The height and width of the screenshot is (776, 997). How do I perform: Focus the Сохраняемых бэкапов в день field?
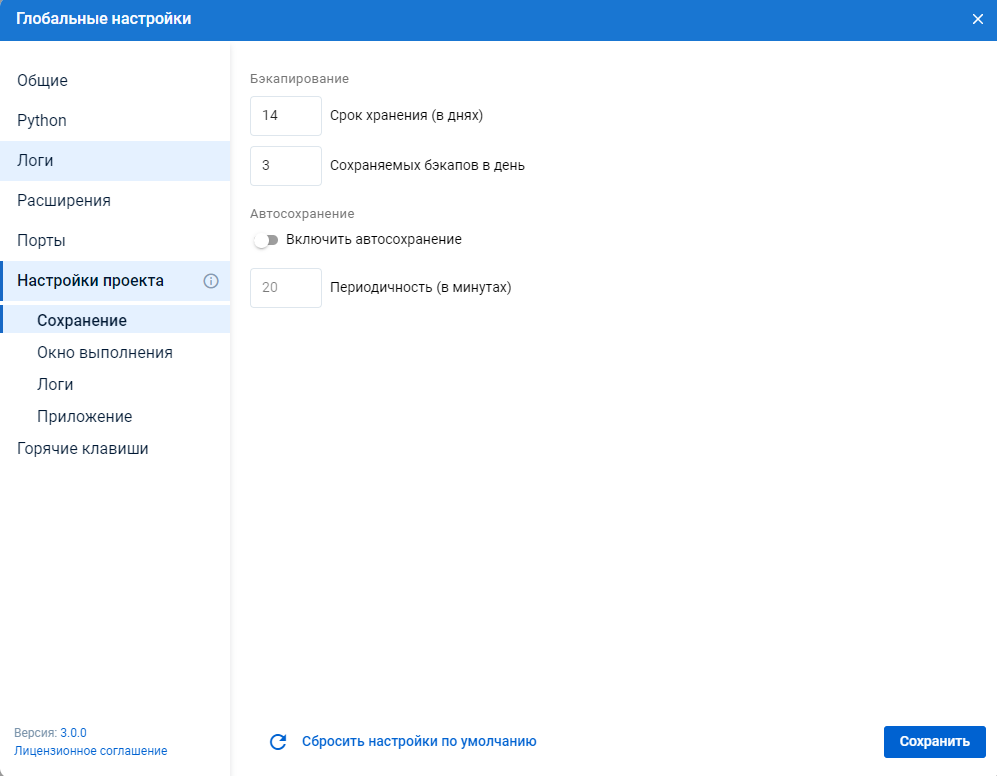click(x=285, y=166)
